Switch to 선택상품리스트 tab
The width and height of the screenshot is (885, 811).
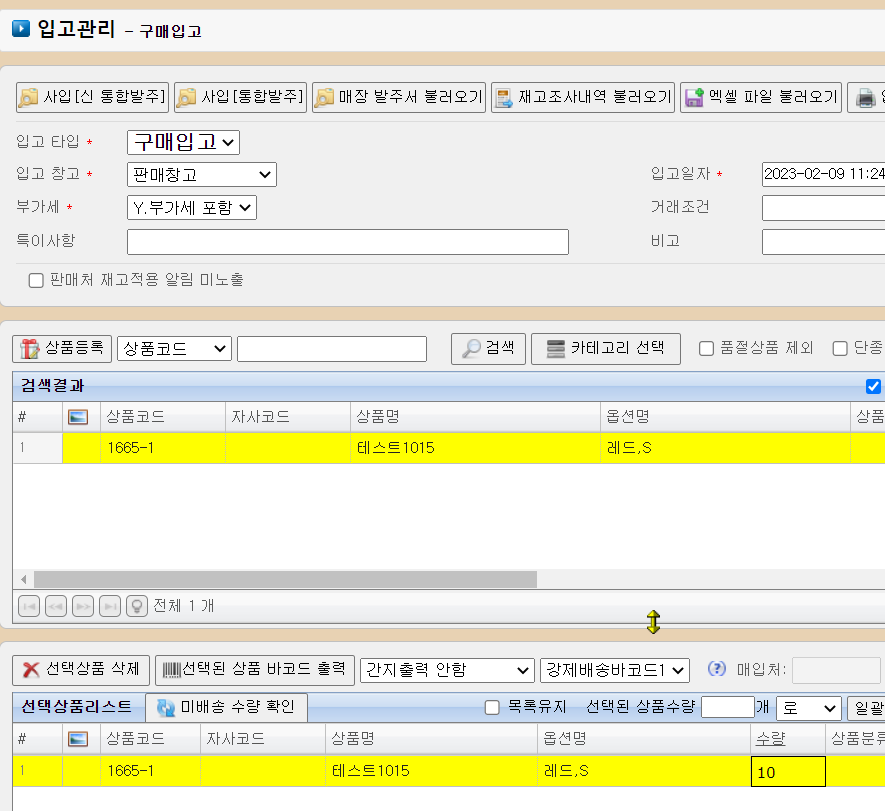coord(76,707)
